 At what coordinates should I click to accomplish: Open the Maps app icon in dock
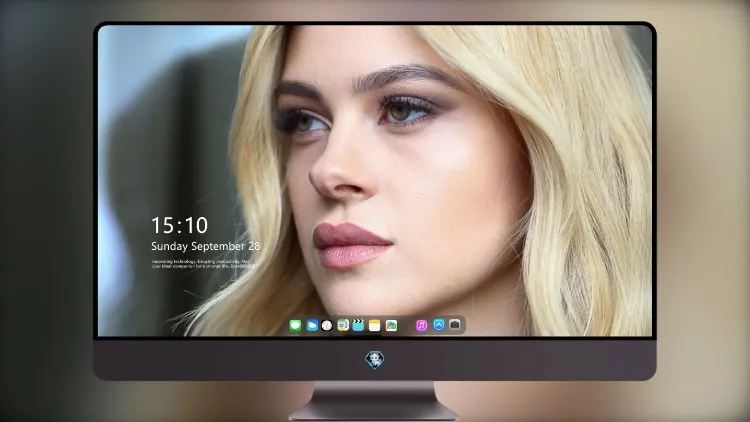coord(343,325)
